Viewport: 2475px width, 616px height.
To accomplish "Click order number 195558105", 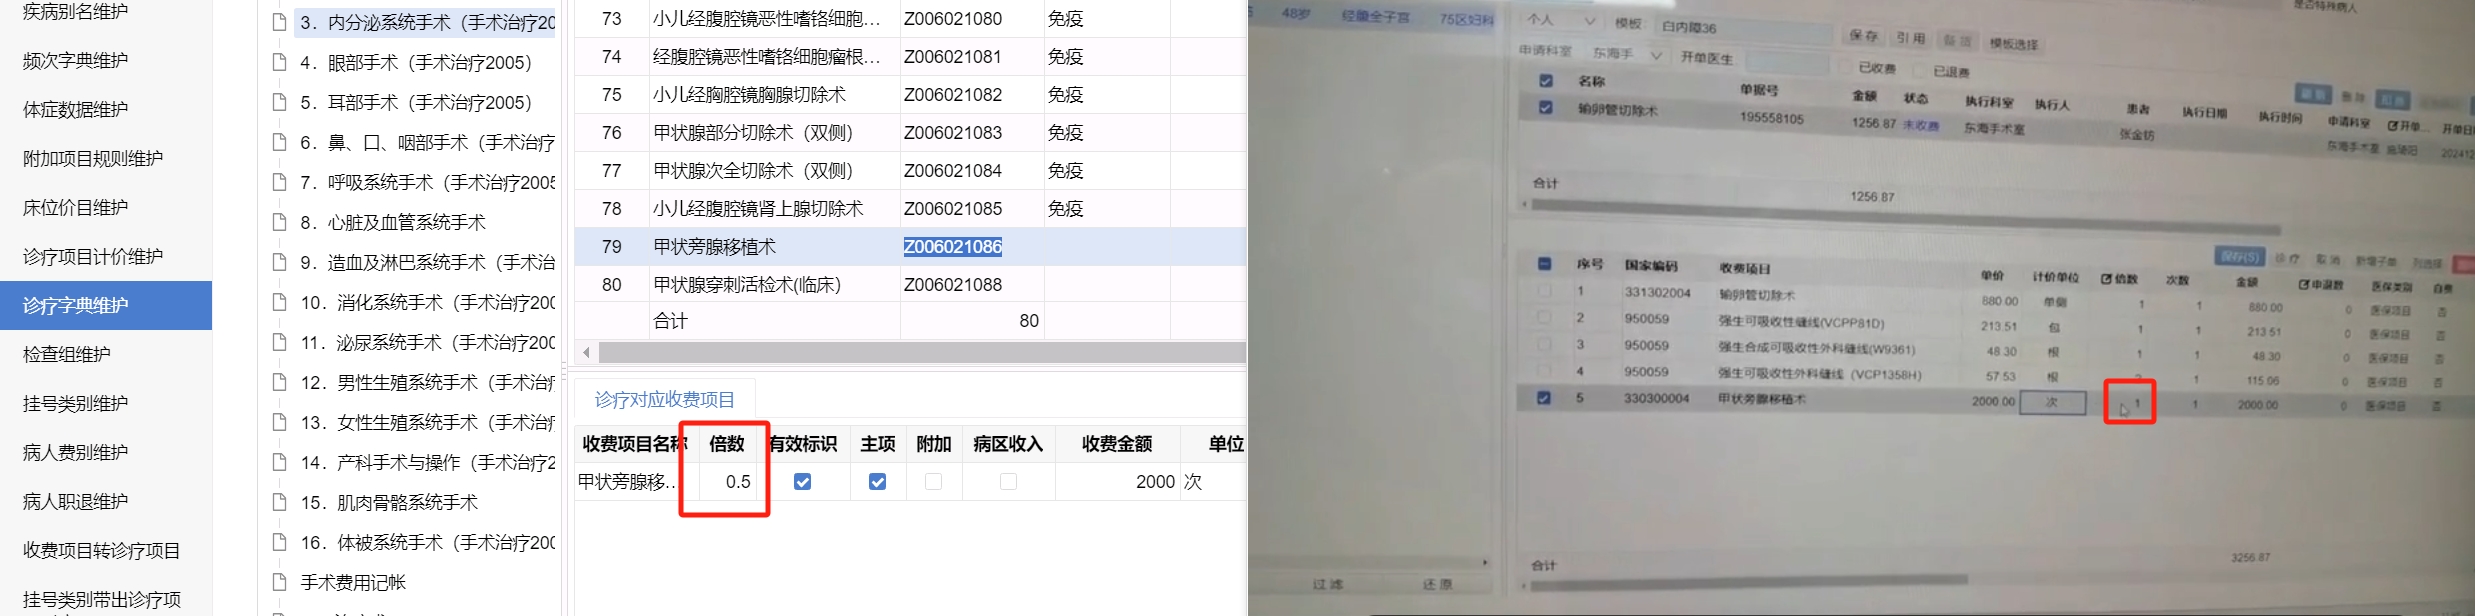I will click(x=1771, y=118).
